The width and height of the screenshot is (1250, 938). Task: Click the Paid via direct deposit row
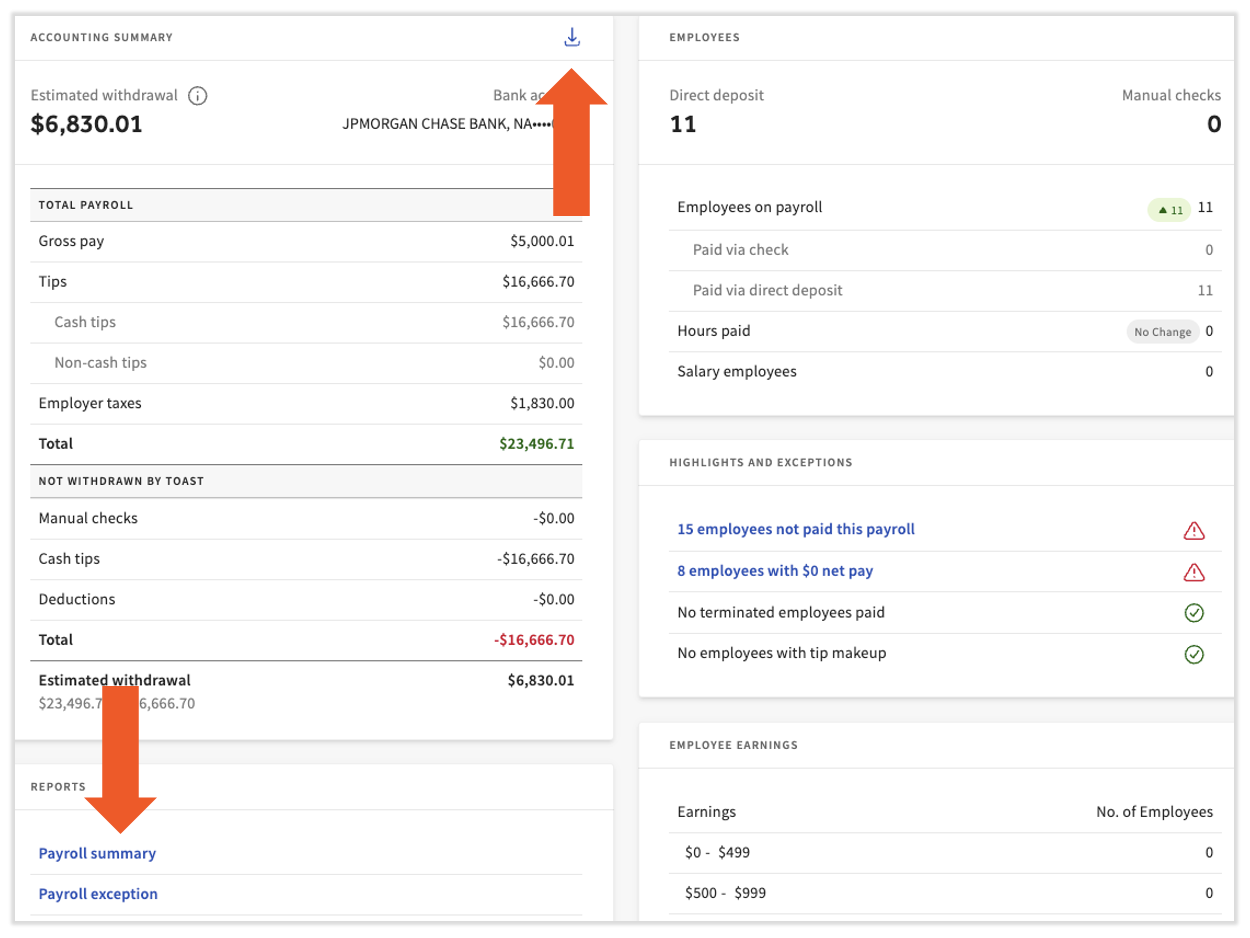tap(944, 290)
